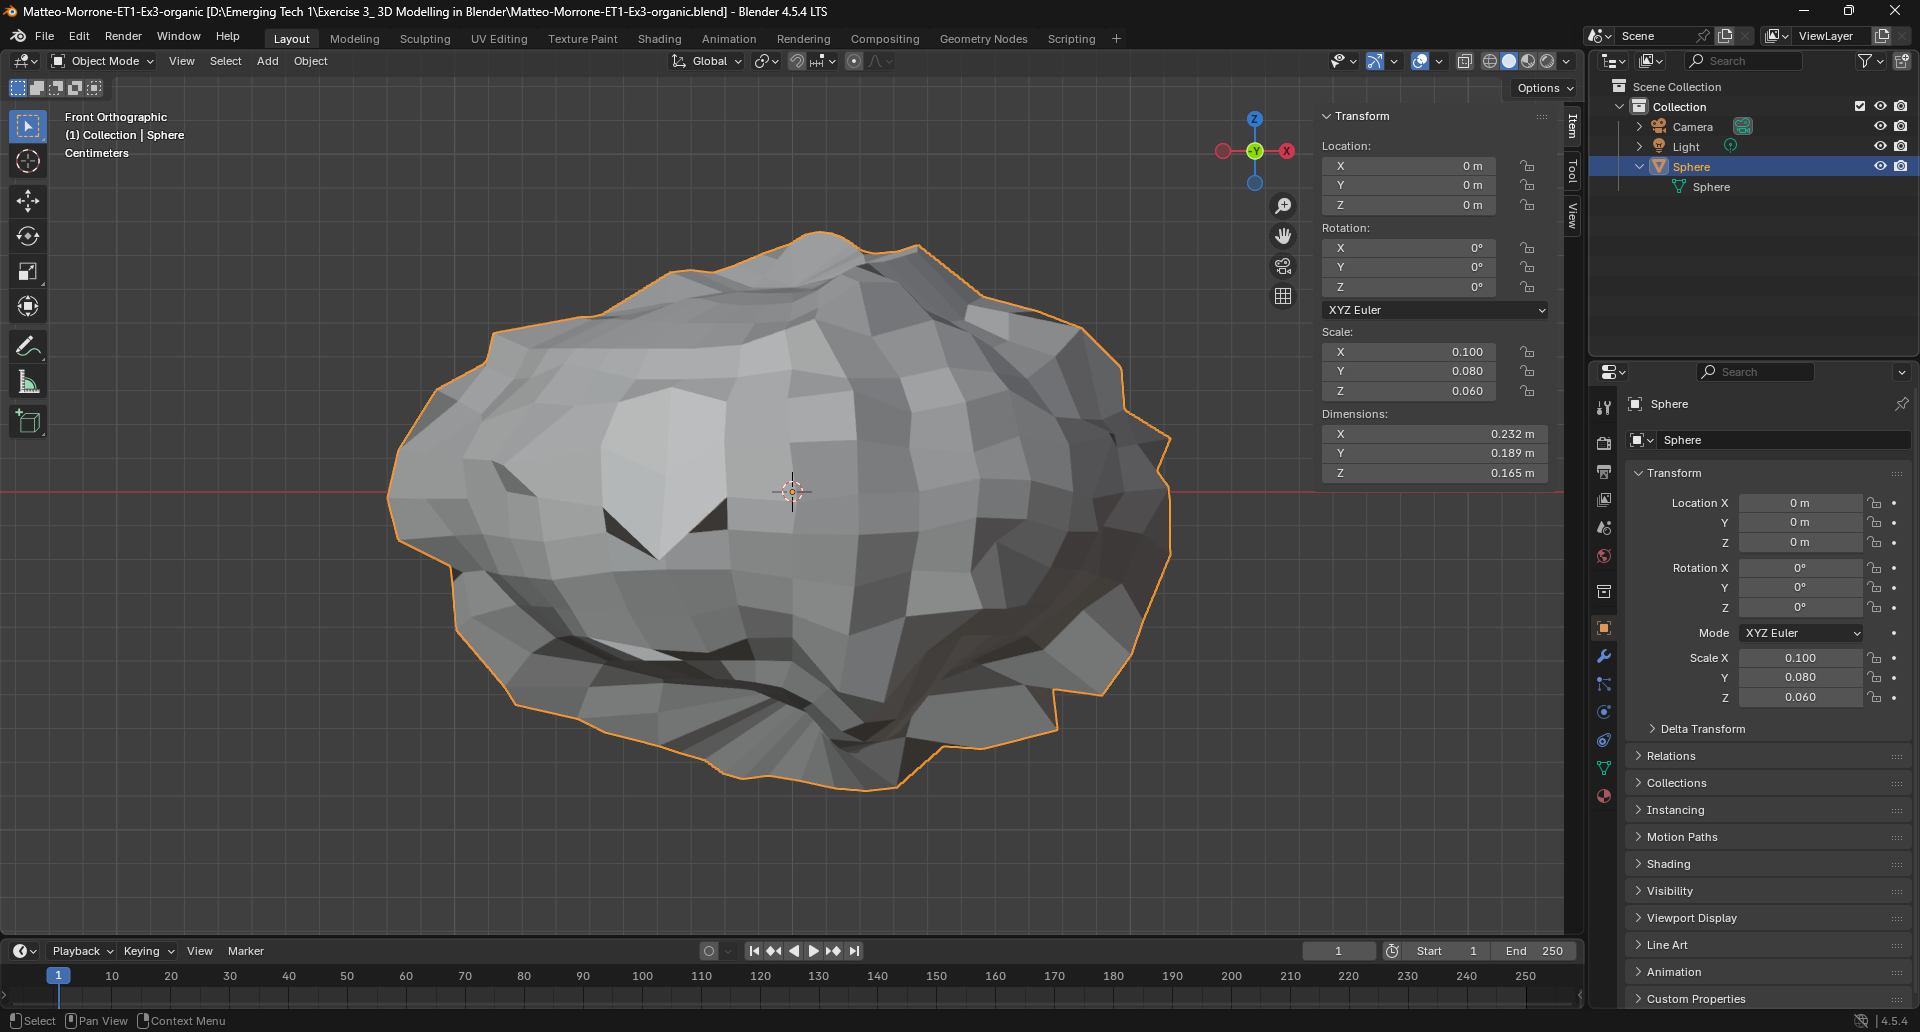The height and width of the screenshot is (1032, 1920).
Task: Click the Scale X value field in sidebar
Action: click(1408, 352)
